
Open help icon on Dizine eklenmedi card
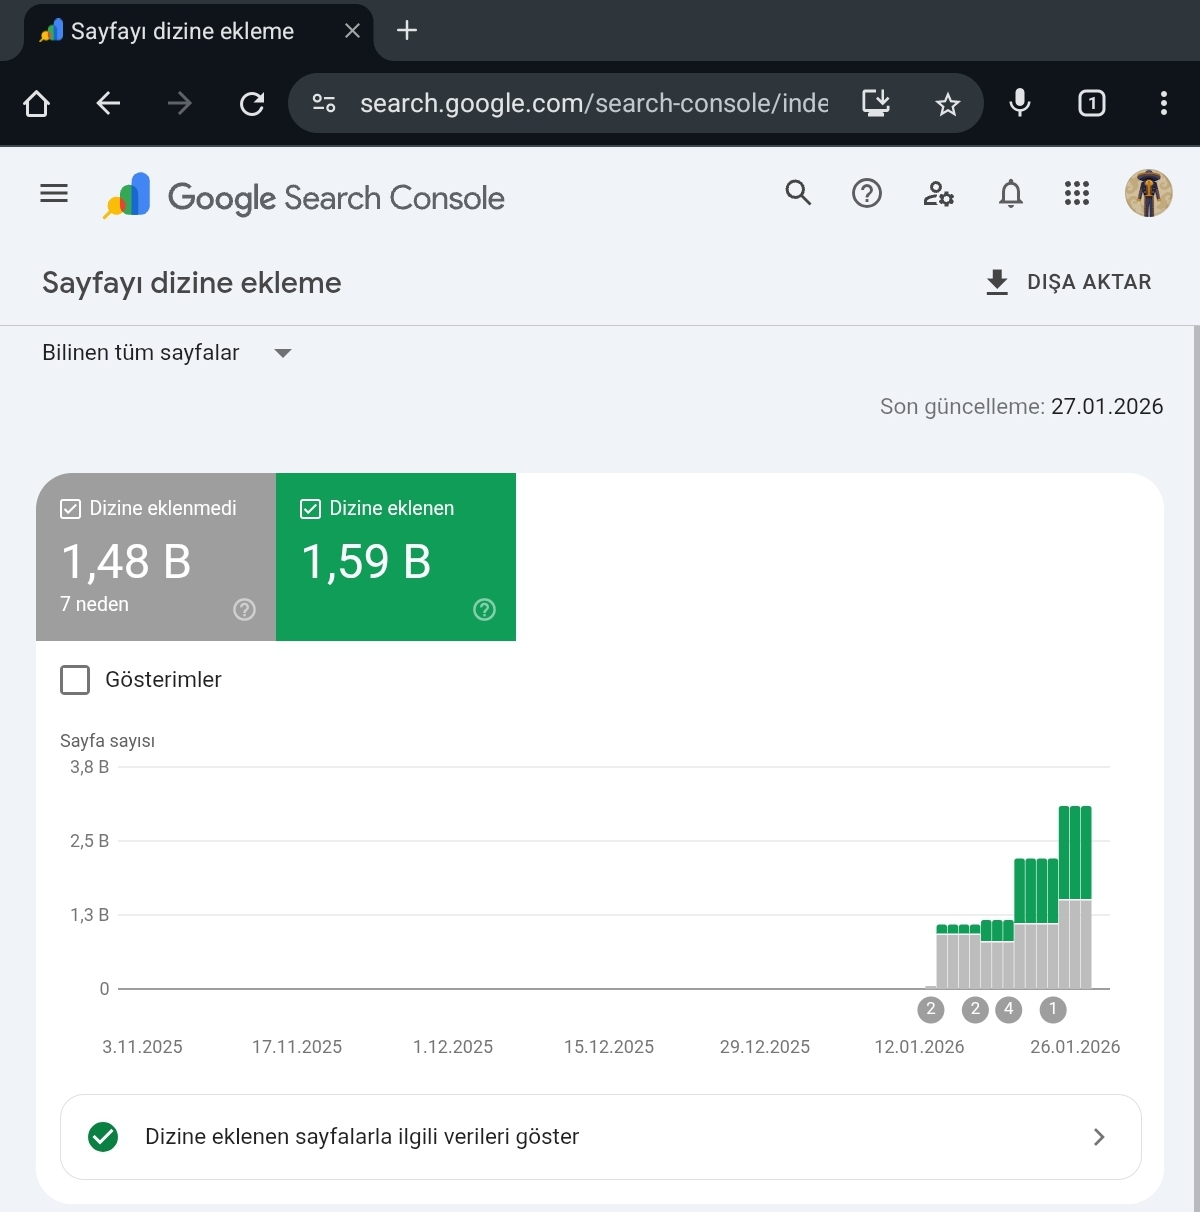(244, 610)
